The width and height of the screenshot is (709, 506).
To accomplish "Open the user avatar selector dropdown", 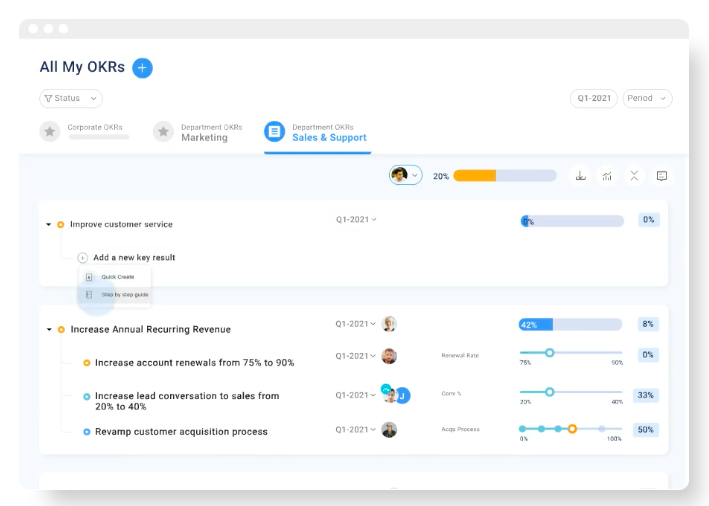I will coord(406,175).
